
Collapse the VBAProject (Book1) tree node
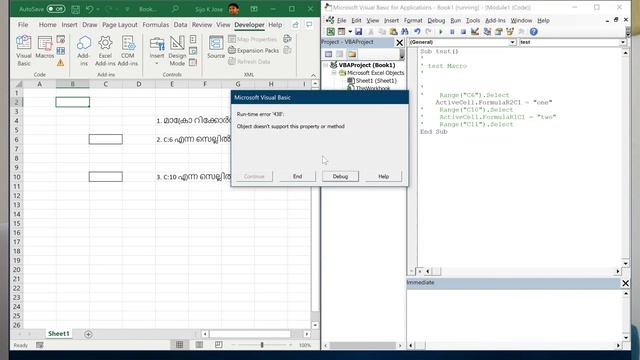[325, 65]
